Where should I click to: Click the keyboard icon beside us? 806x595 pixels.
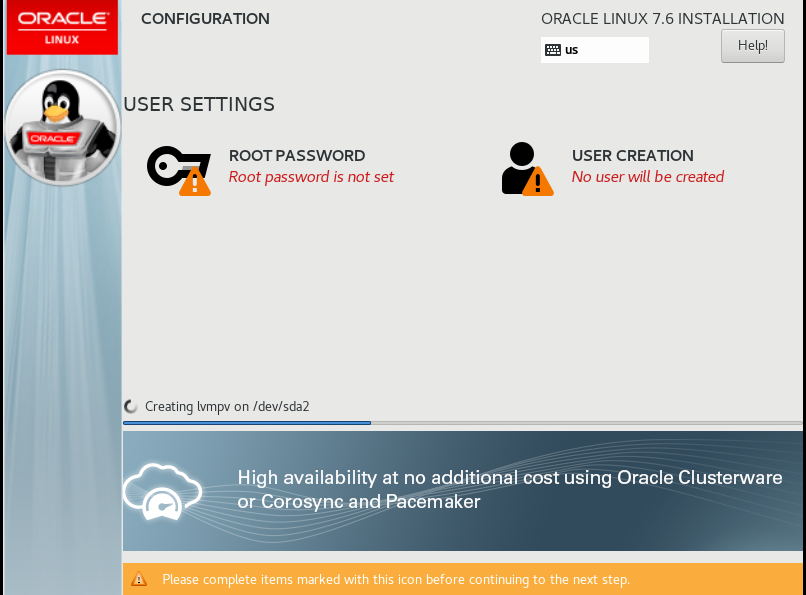pyautogui.click(x=553, y=50)
